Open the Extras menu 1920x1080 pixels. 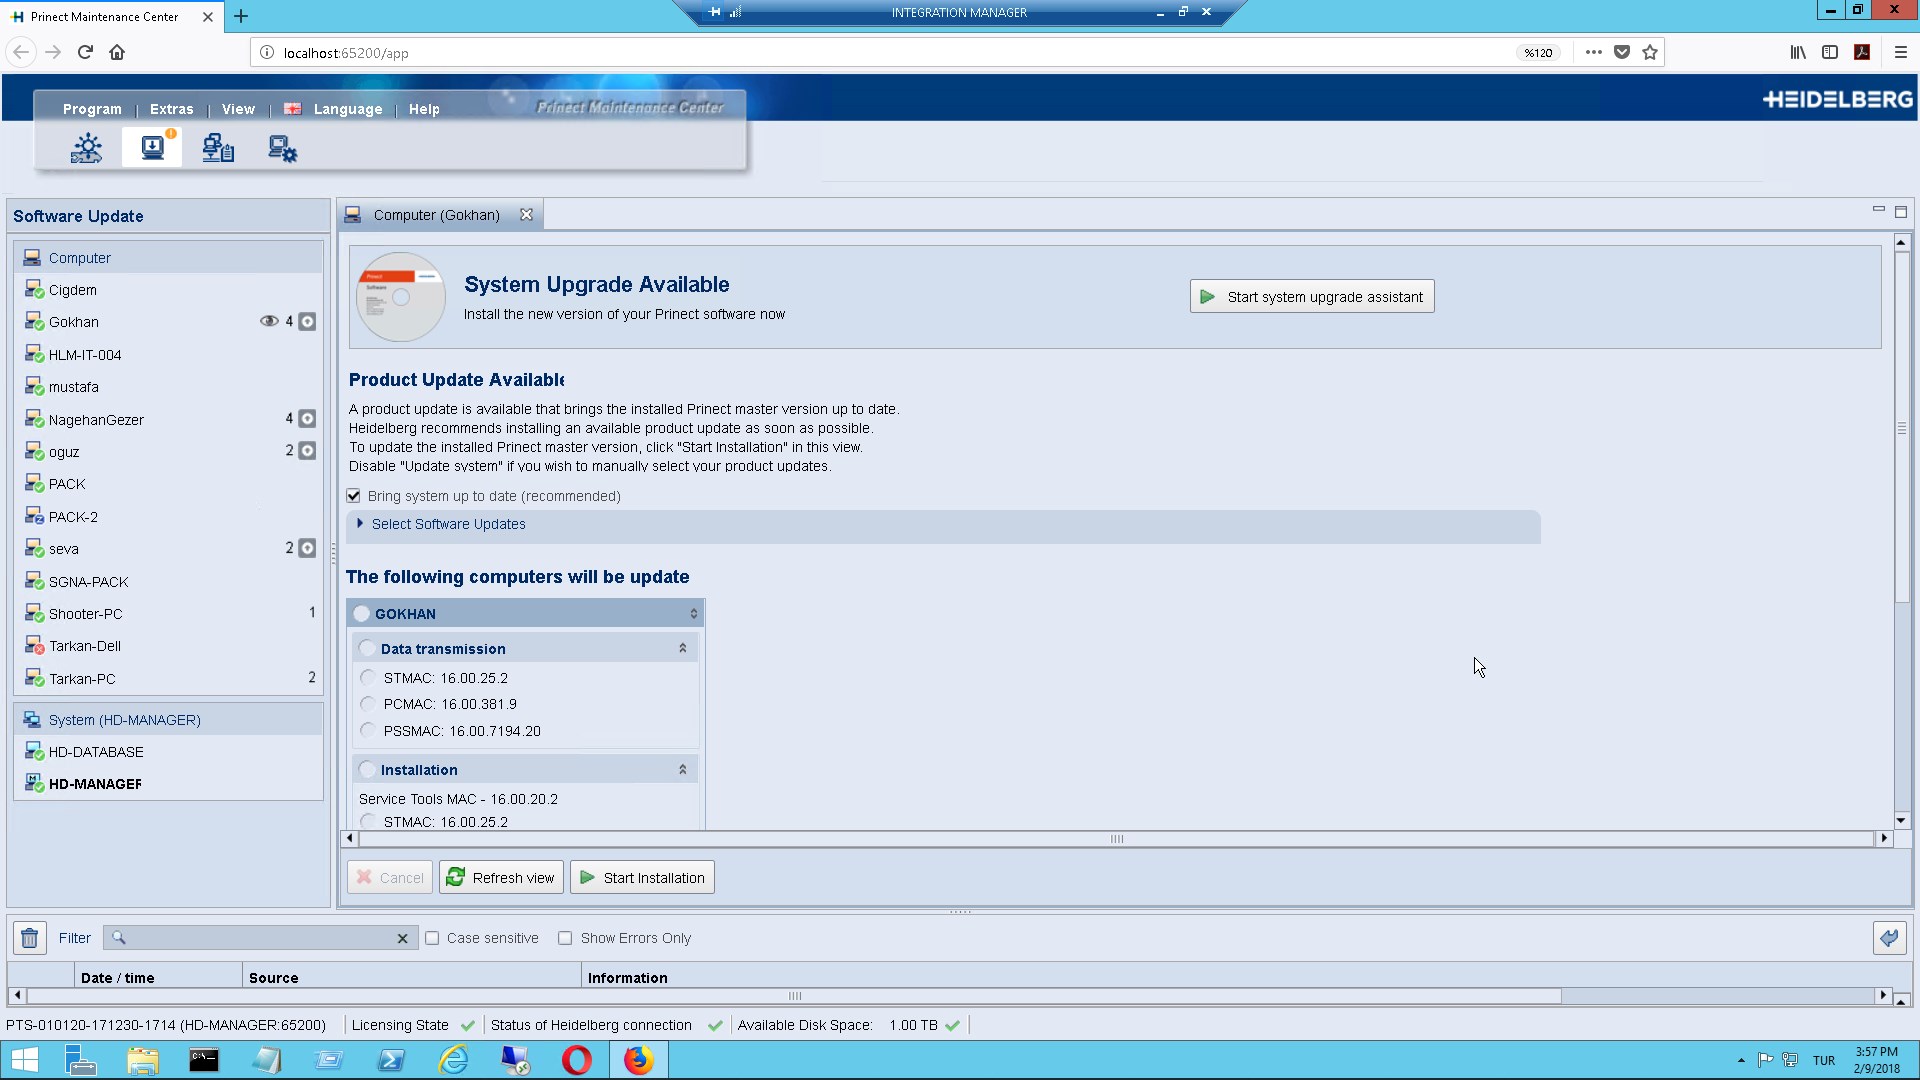tap(171, 109)
